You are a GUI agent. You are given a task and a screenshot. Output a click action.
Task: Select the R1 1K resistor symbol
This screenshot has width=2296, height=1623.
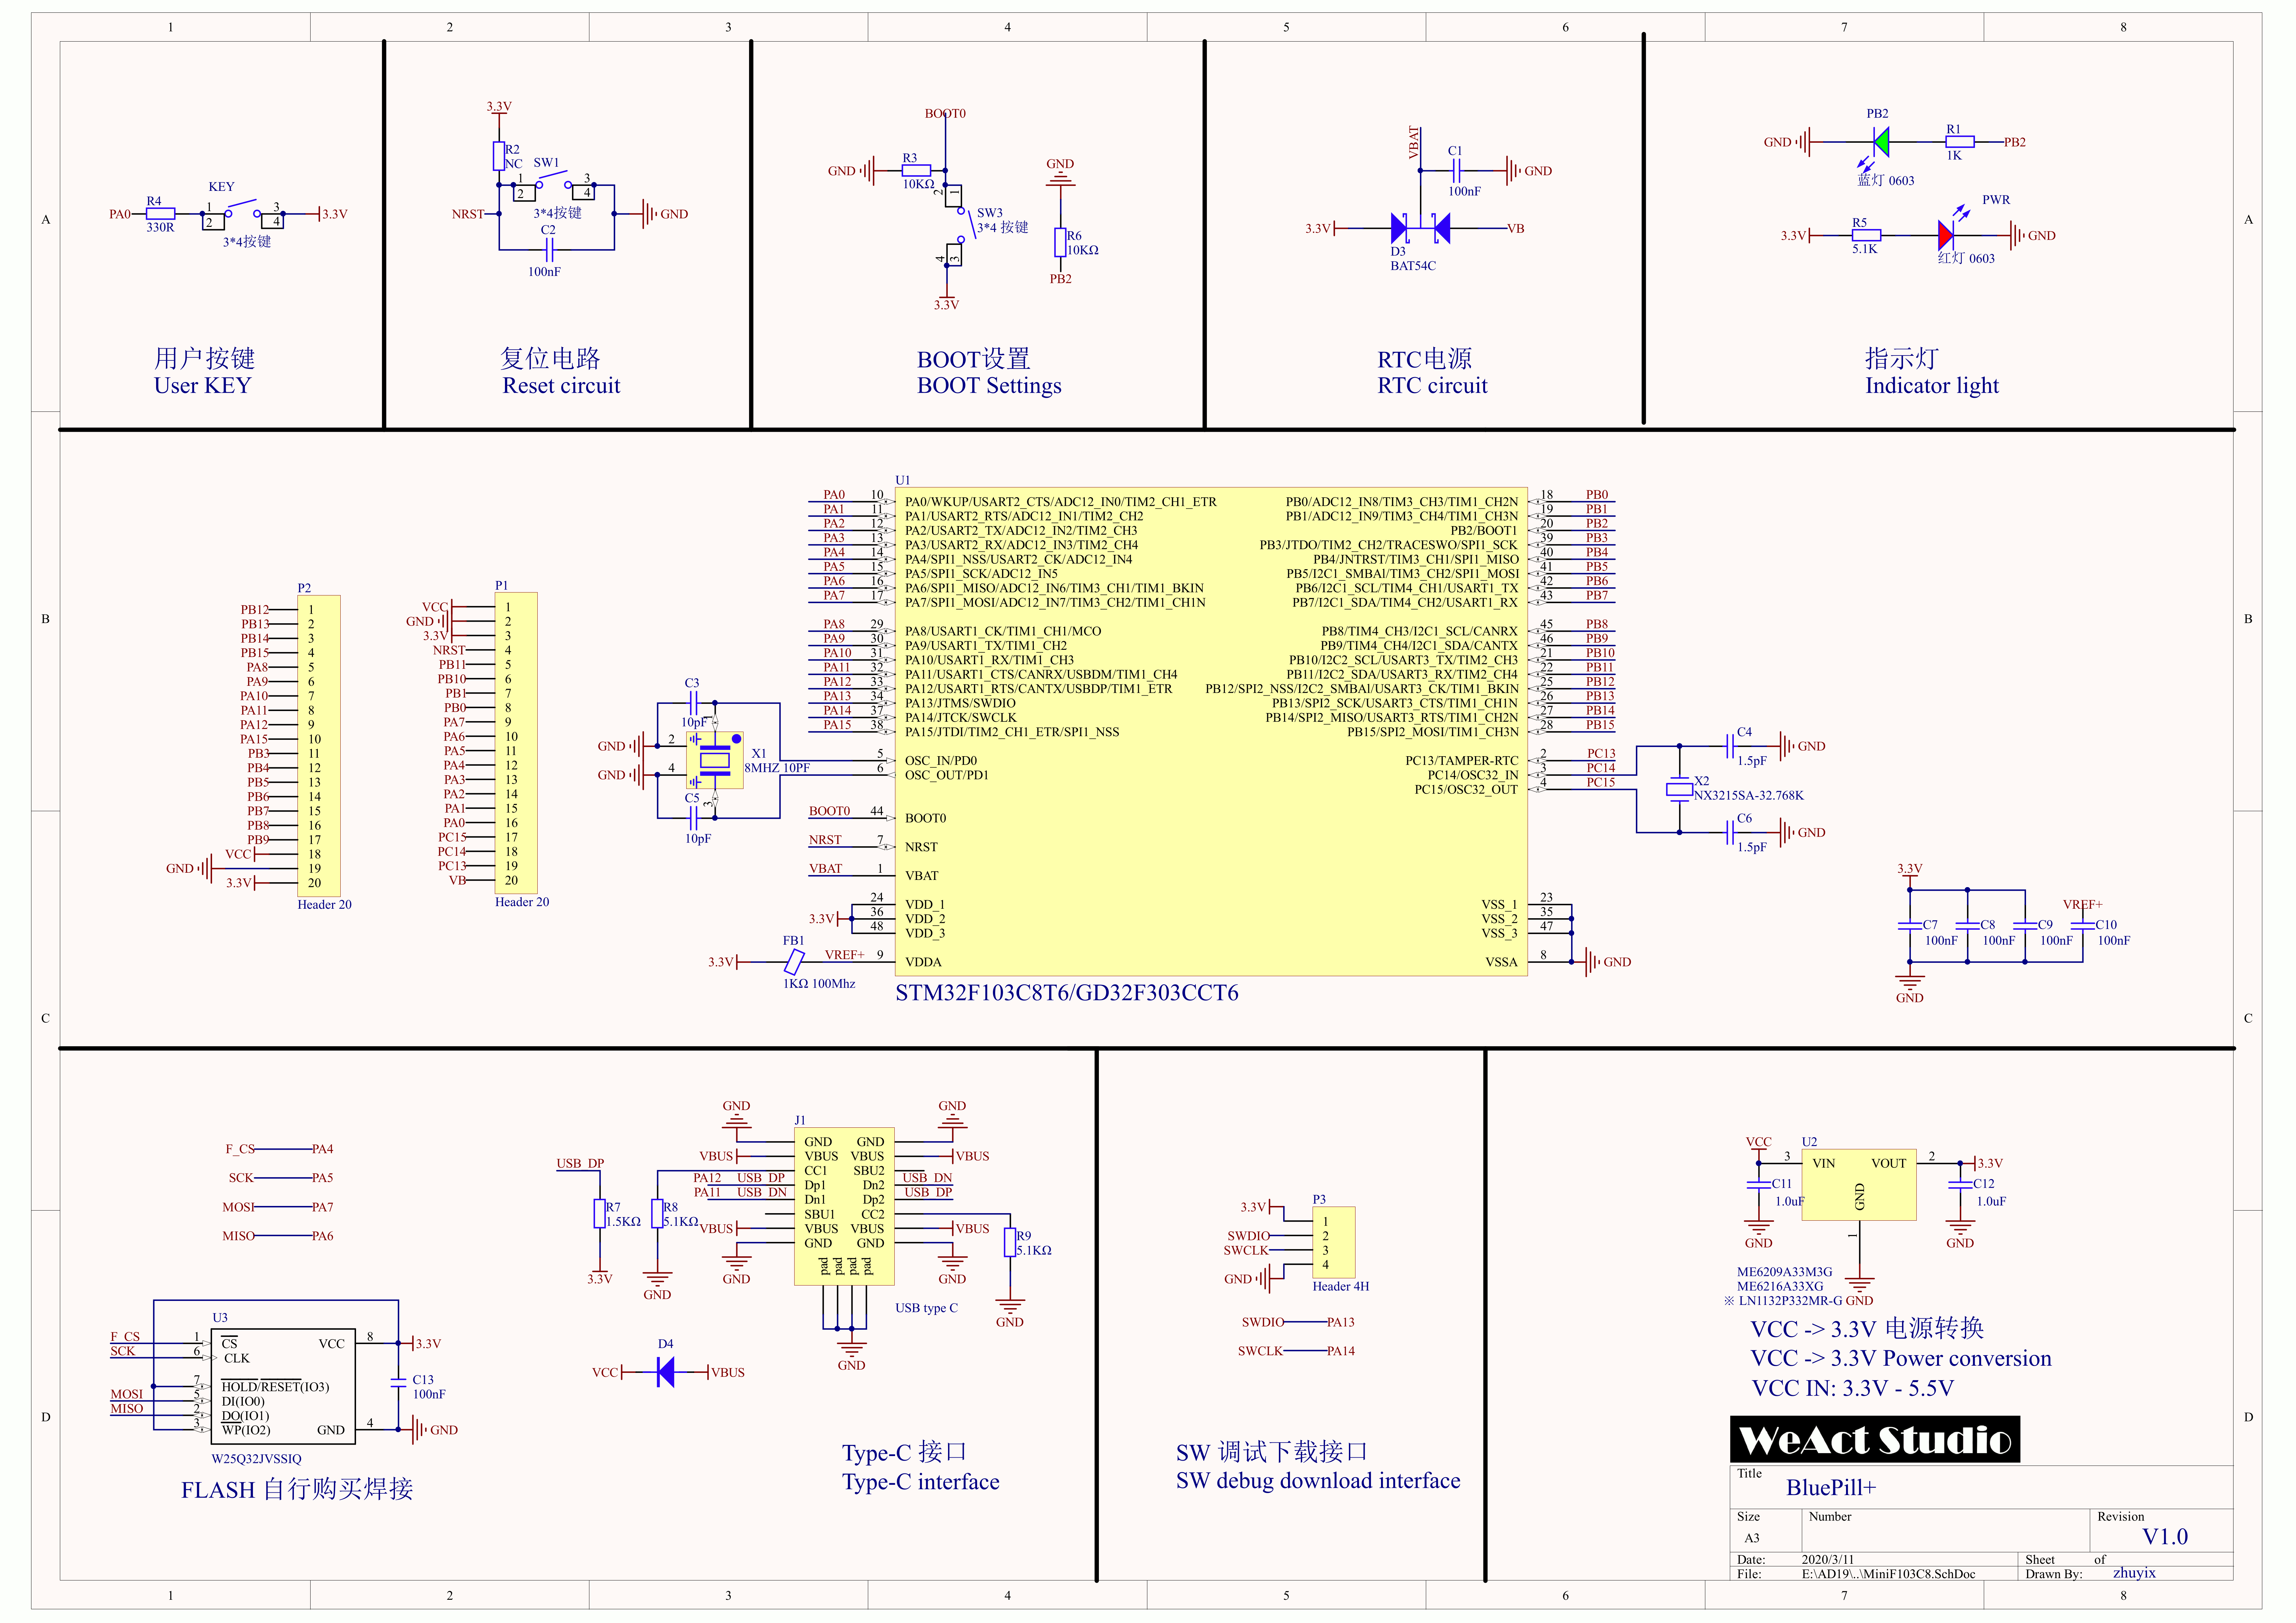[x=1960, y=142]
